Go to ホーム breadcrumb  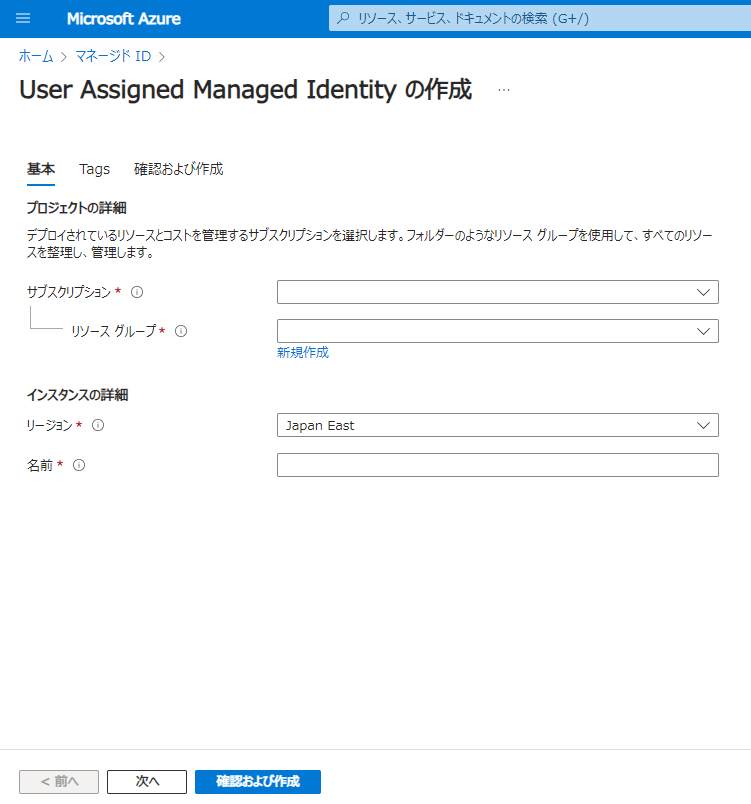tap(36, 56)
